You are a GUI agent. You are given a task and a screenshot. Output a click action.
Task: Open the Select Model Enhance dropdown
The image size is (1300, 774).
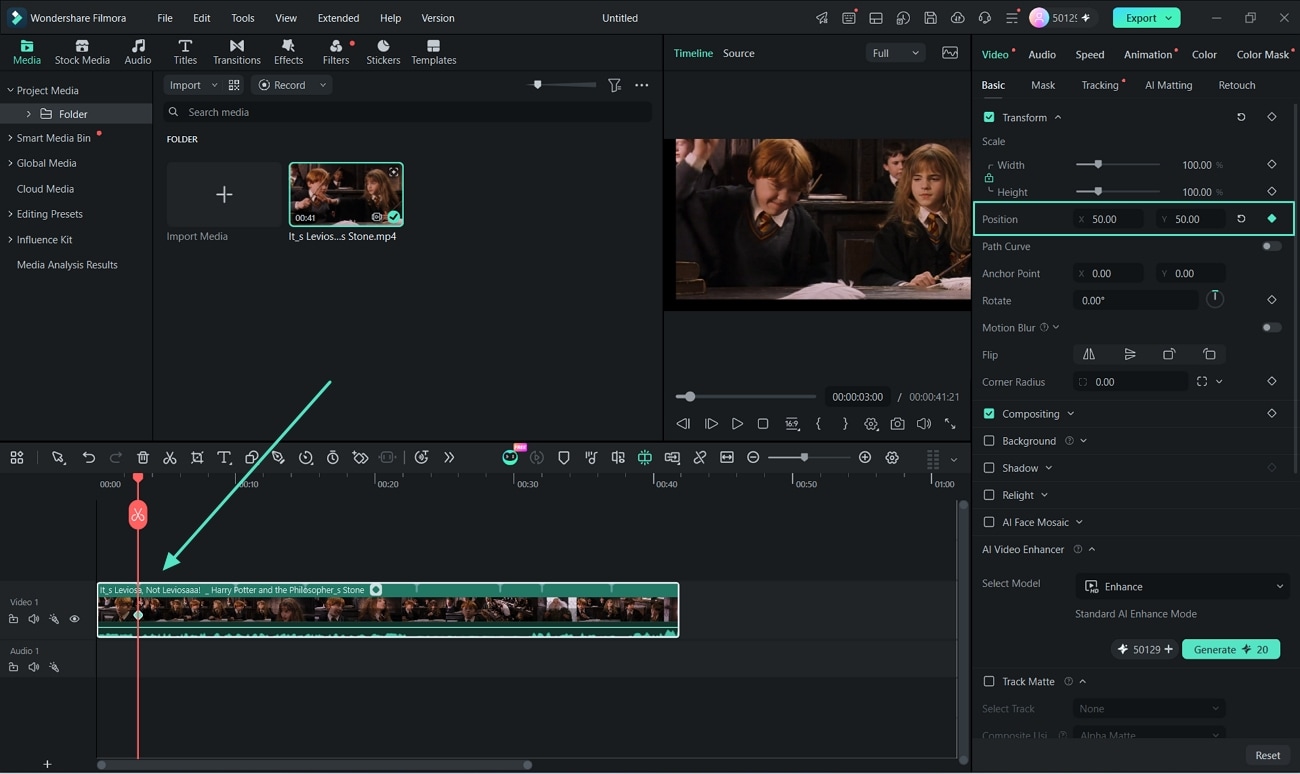1182,586
